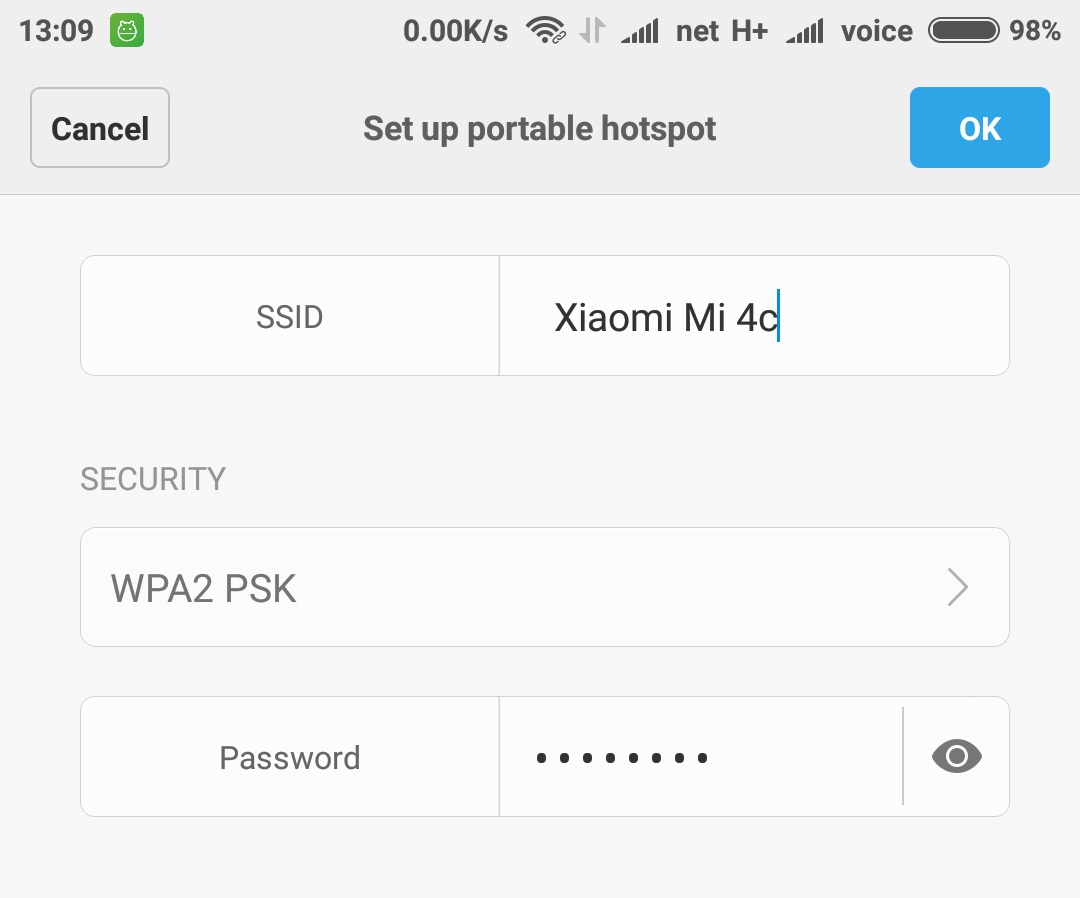Tap the 98% battery percentage
This screenshot has height=898, width=1080.
tap(1035, 30)
